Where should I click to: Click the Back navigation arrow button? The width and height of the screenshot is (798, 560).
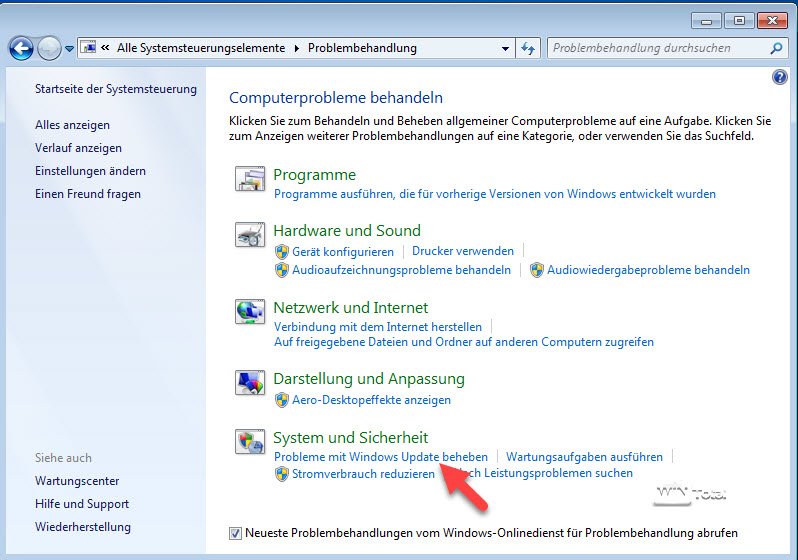pos(21,49)
